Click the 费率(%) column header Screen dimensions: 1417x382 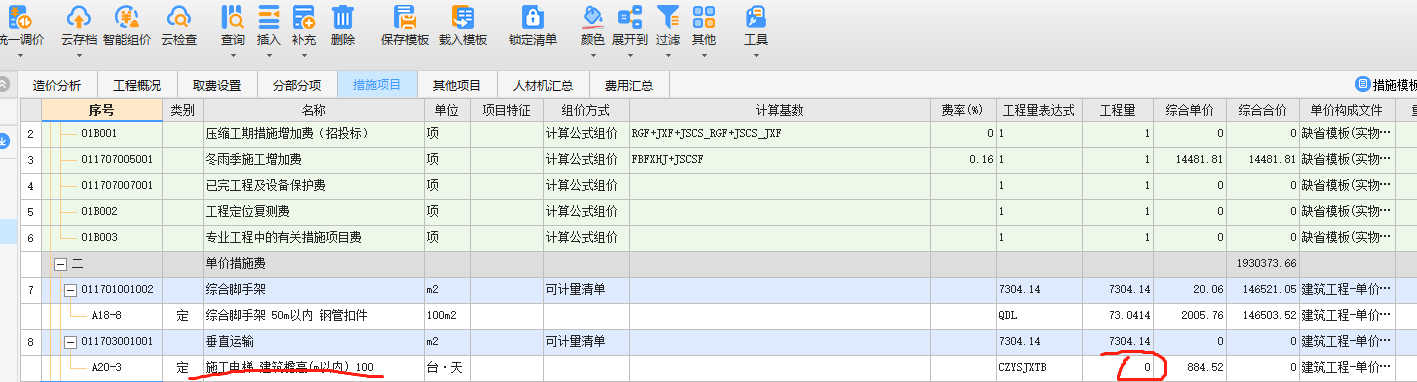point(964,109)
